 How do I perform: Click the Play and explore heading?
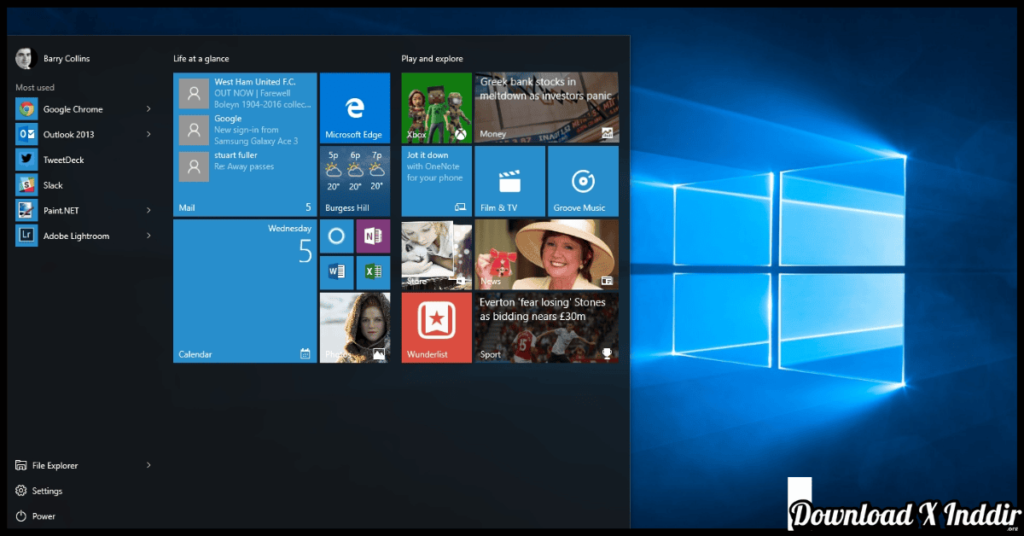click(432, 58)
